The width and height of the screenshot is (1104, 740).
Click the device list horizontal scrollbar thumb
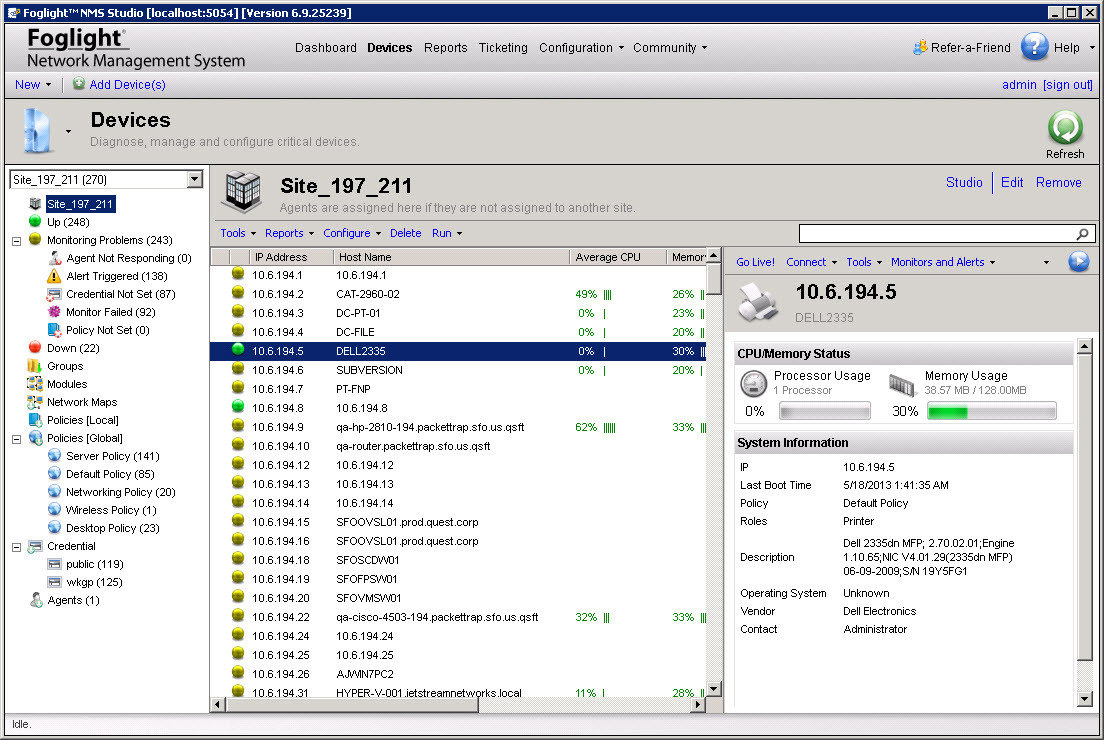(x=352, y=704)
